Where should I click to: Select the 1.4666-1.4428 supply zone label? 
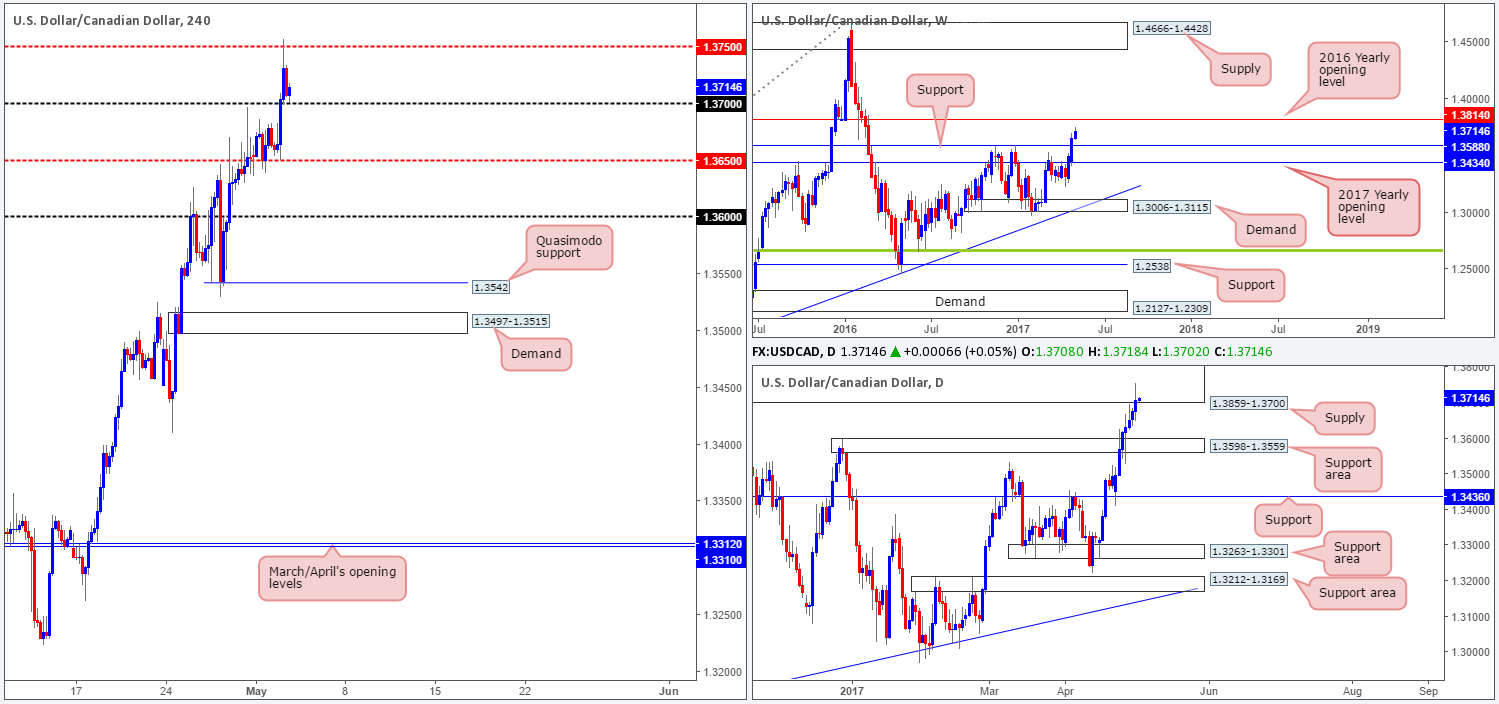(1172, 29)
